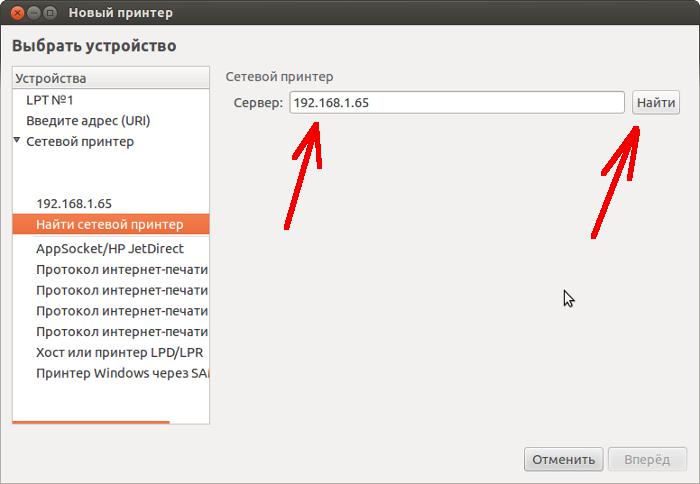Choose AppSocket/HP JetDirect connection
This screenshot has height=484, width=700.
point(110,248)
